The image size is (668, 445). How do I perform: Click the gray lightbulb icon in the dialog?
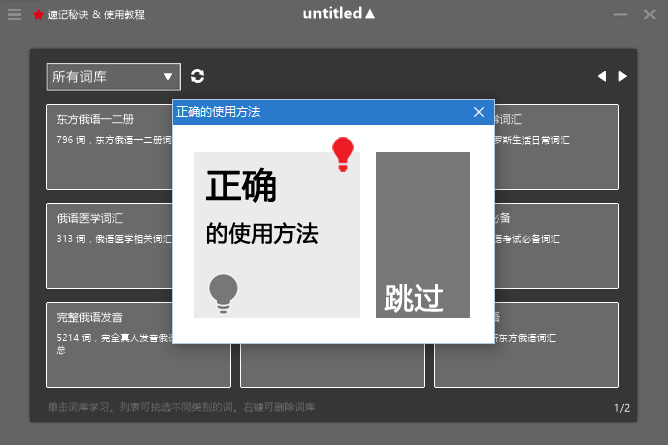pos(223,292)
